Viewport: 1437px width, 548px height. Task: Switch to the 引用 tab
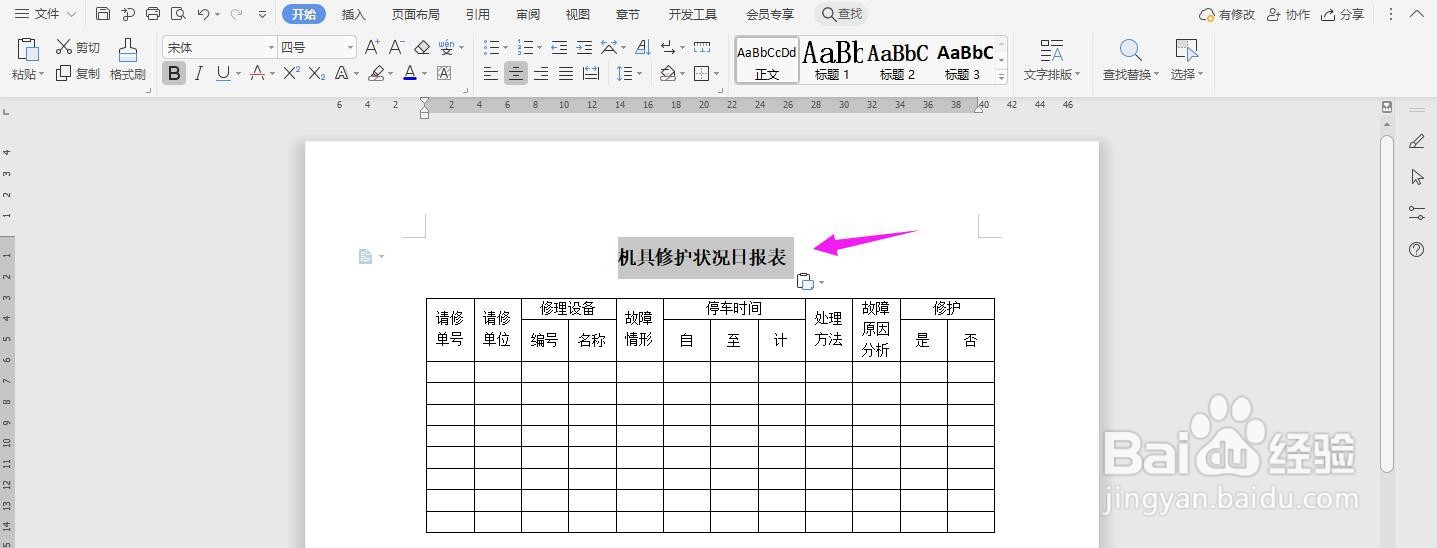pyautogui.click(x=478, y=14)
